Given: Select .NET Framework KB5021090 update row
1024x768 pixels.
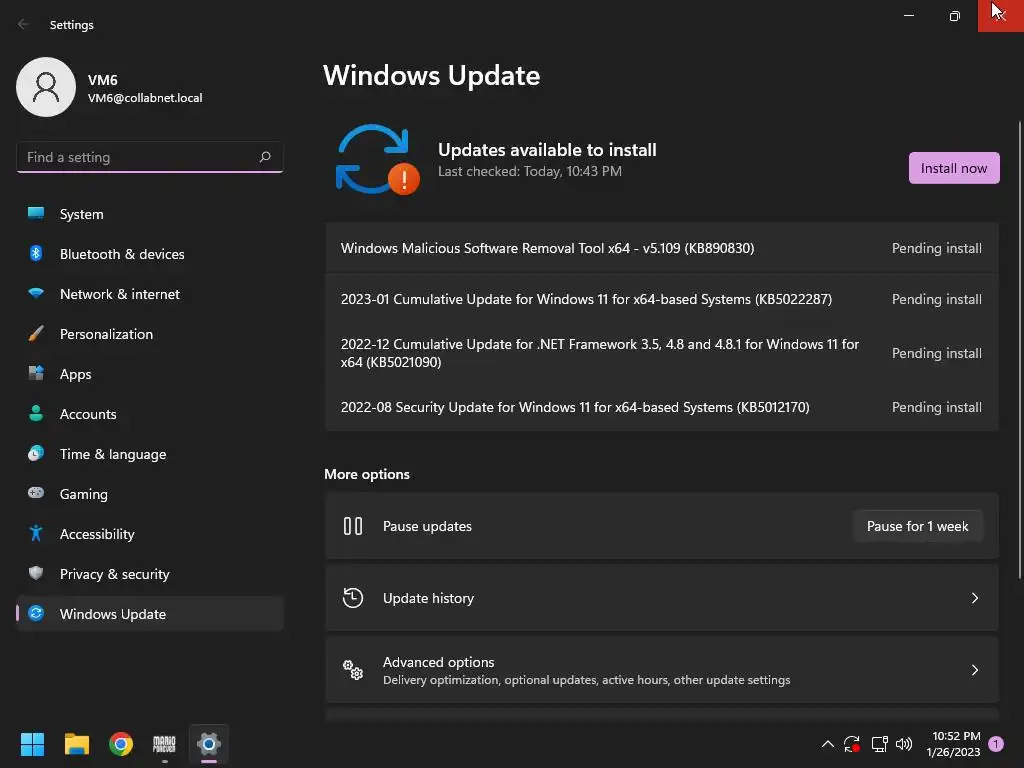Looking at the screenshot, I should click(x=662, y=353).
